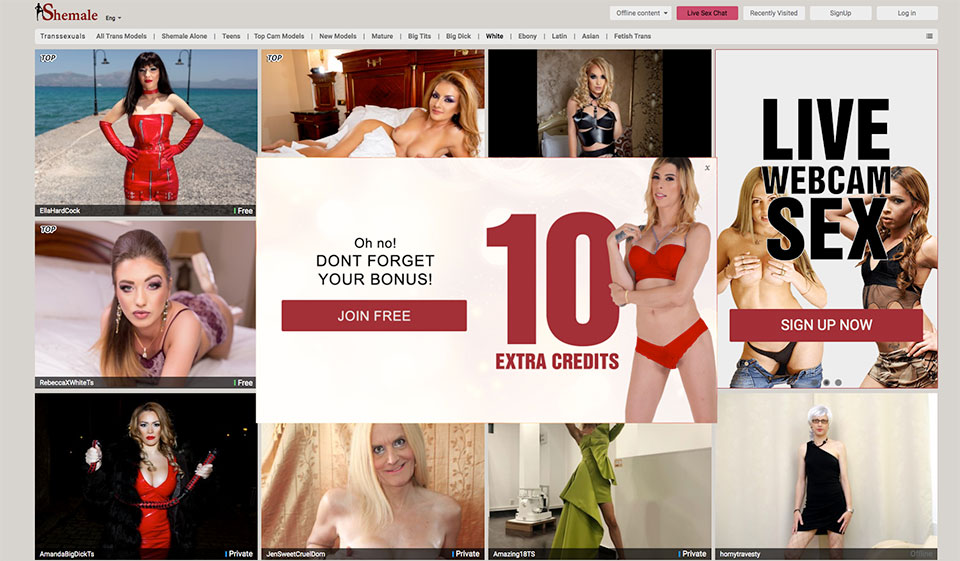Click the SignUp button in the header
Image resolution: width=960 pixels, height=561 pixels.
click(840, 13)
